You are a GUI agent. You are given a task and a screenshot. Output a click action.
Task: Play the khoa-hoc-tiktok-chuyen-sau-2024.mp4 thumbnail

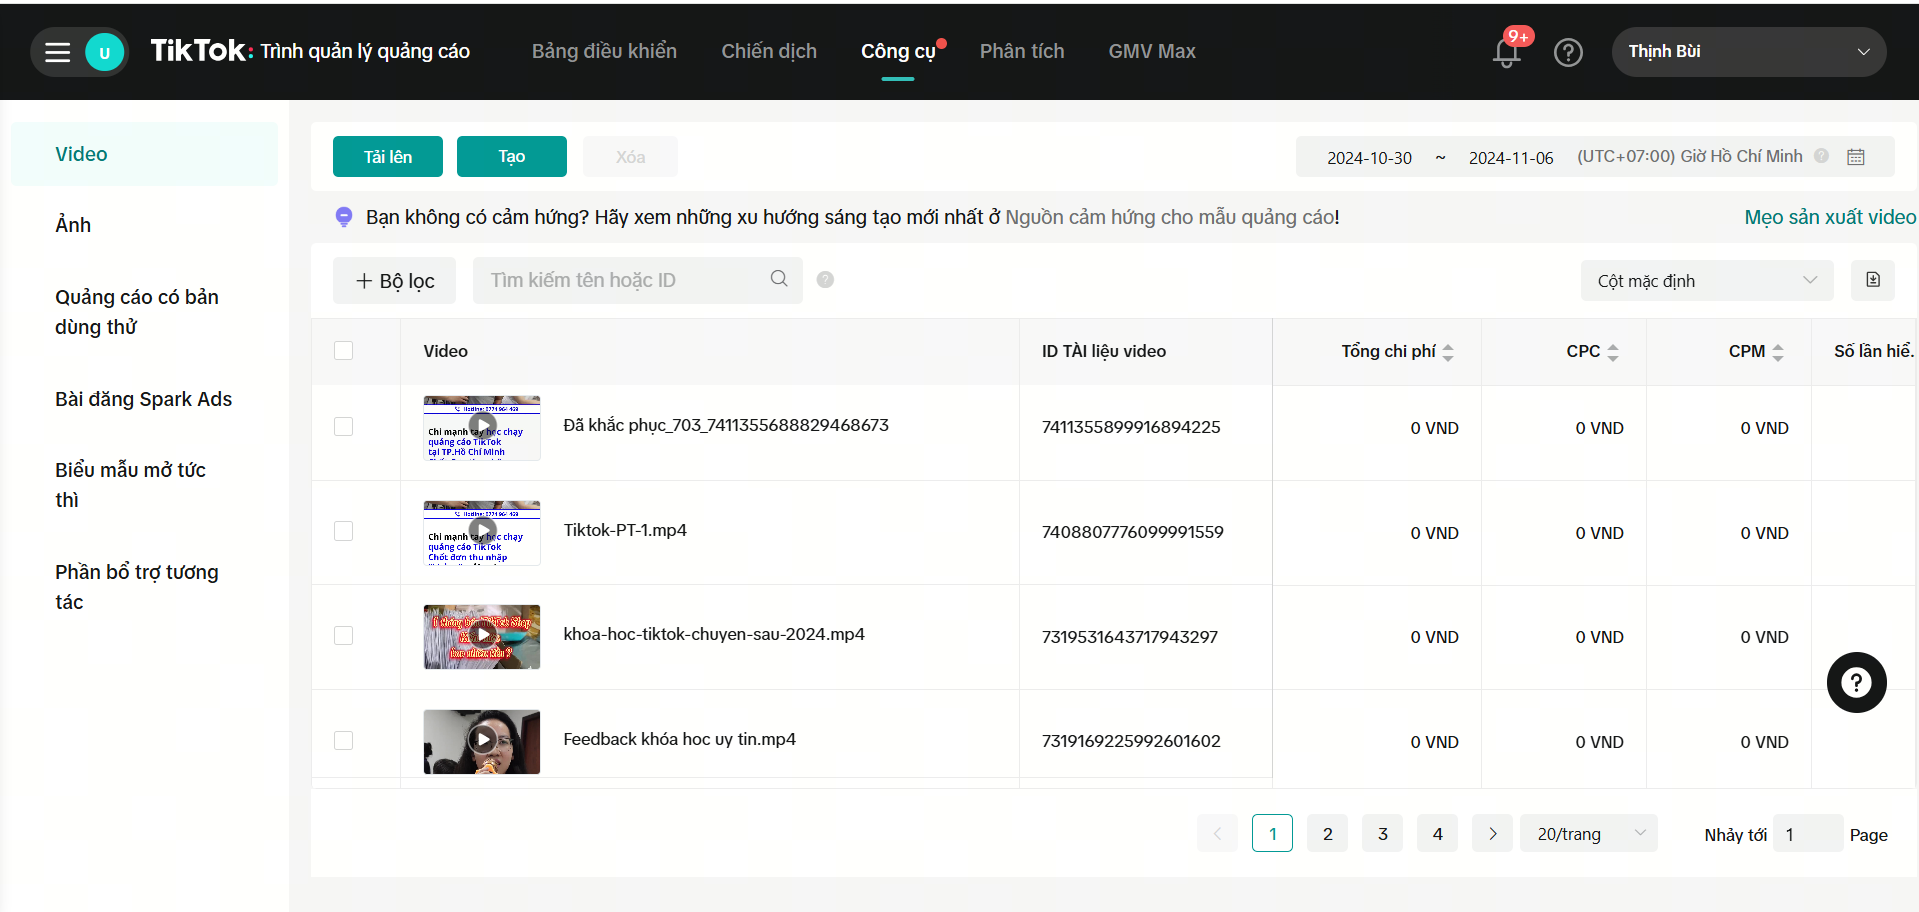tap(482, 636)
